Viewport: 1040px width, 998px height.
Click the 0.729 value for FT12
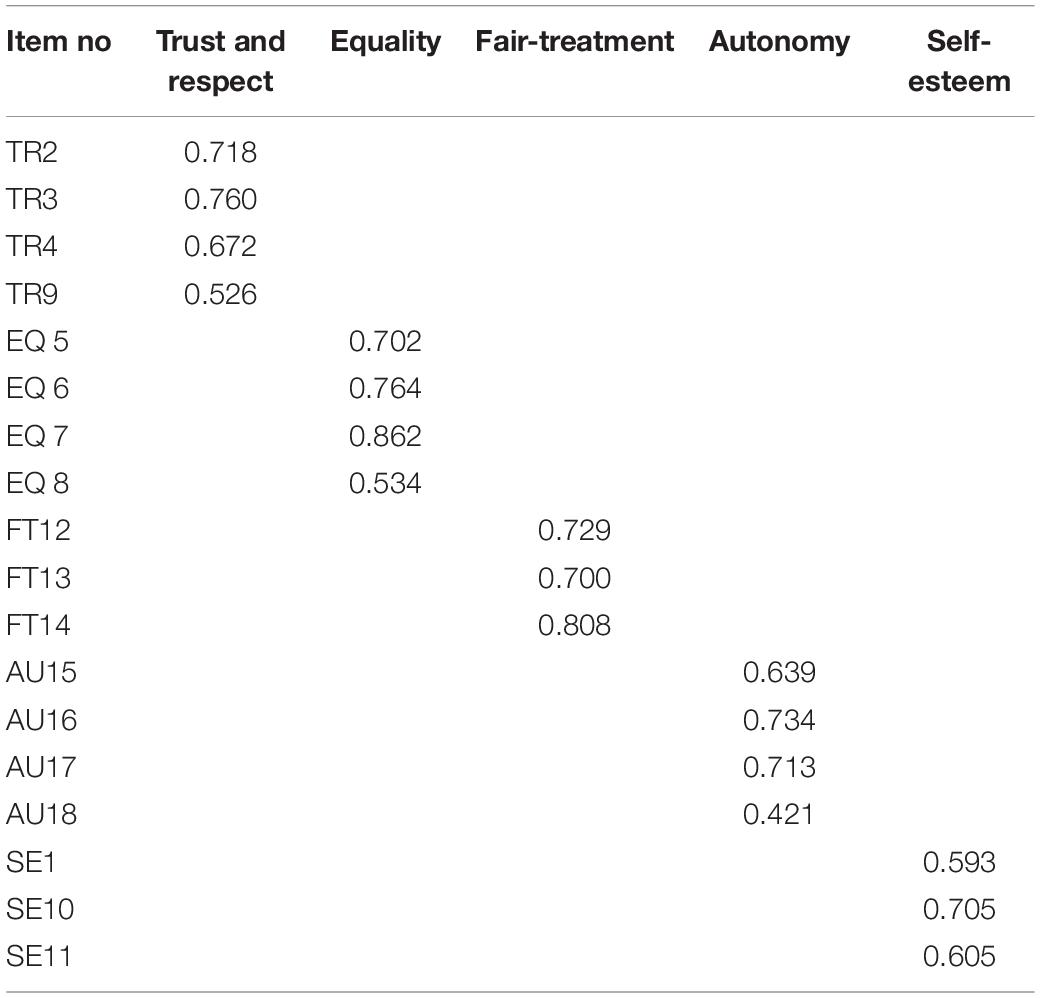[574, 530]
